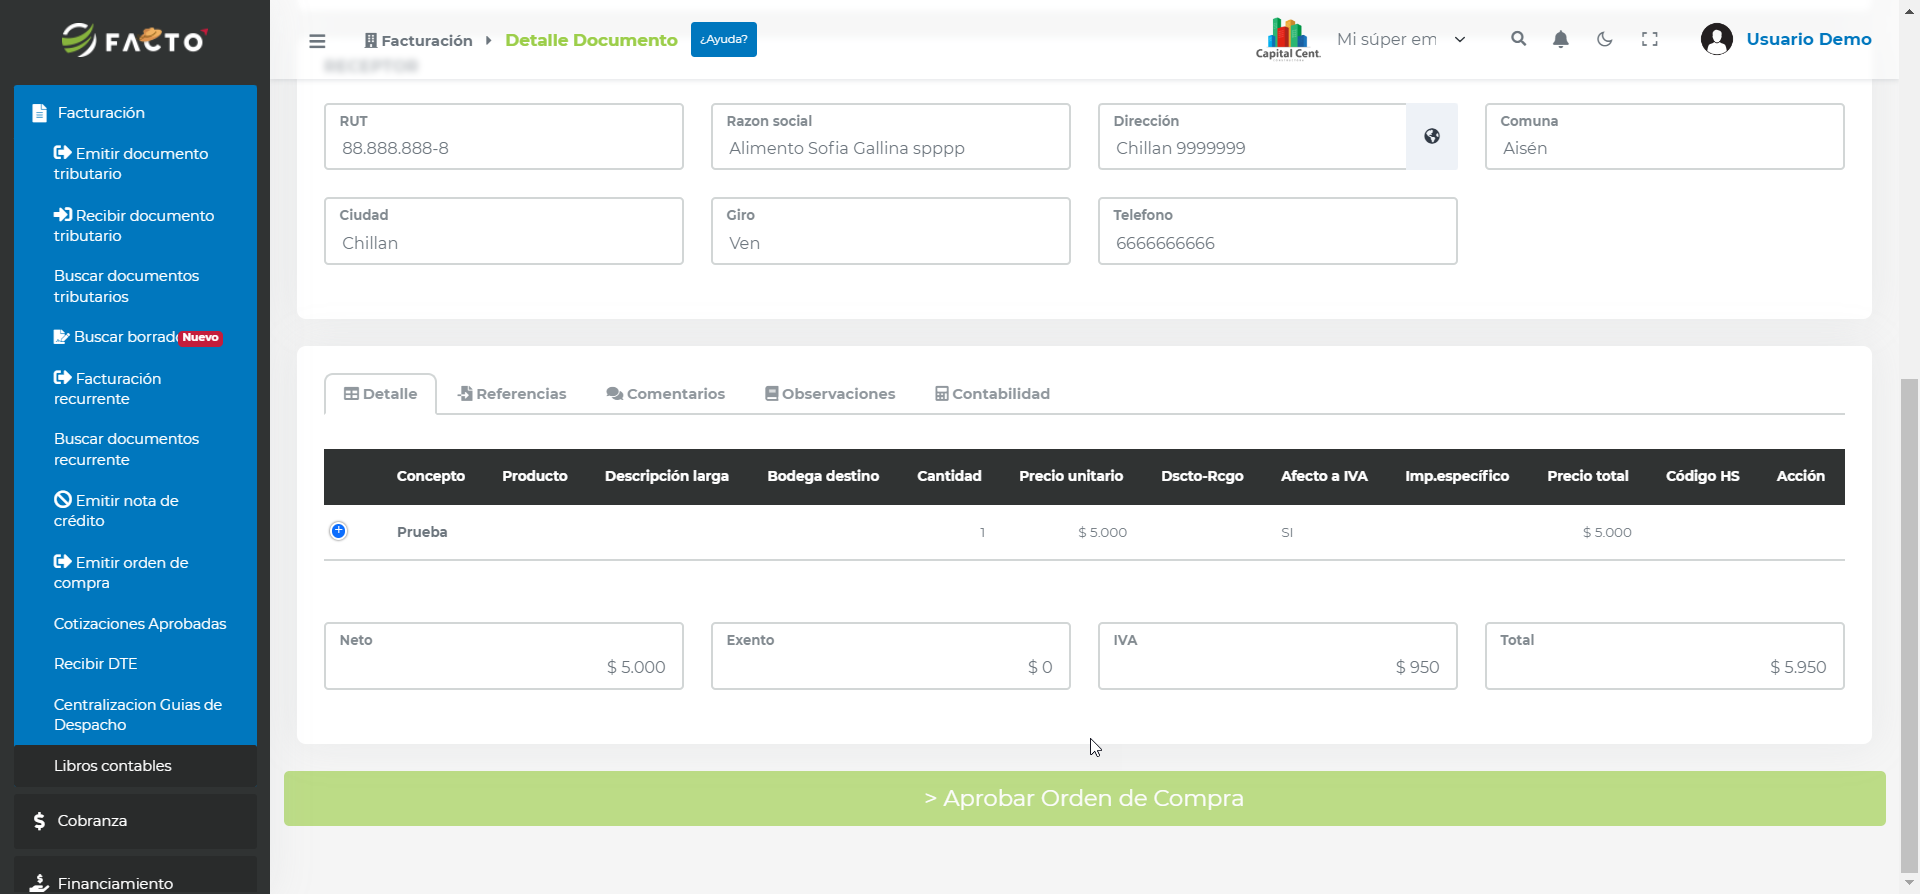Open the search magnifier icon
1920x894 pixels.
pos(1518,39)
